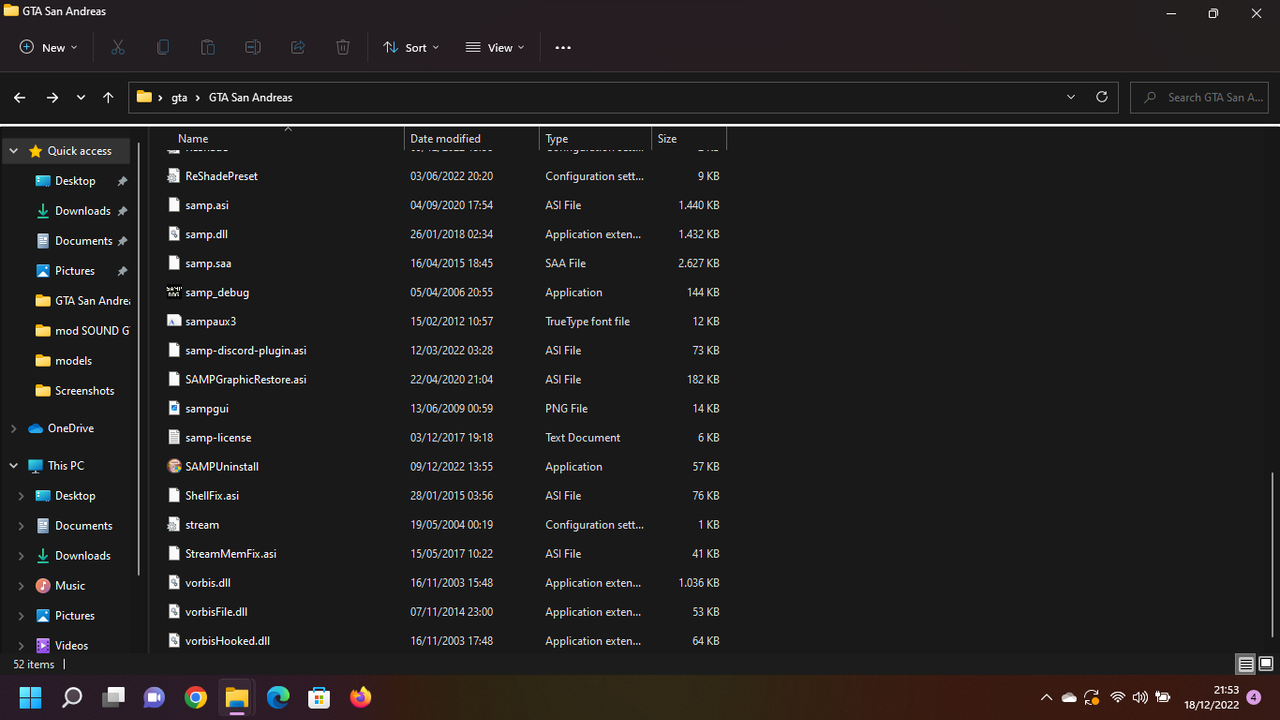Viewport: 1280px width, 720px height.
Task: Click the New button
Action: (x=48, y=47)
